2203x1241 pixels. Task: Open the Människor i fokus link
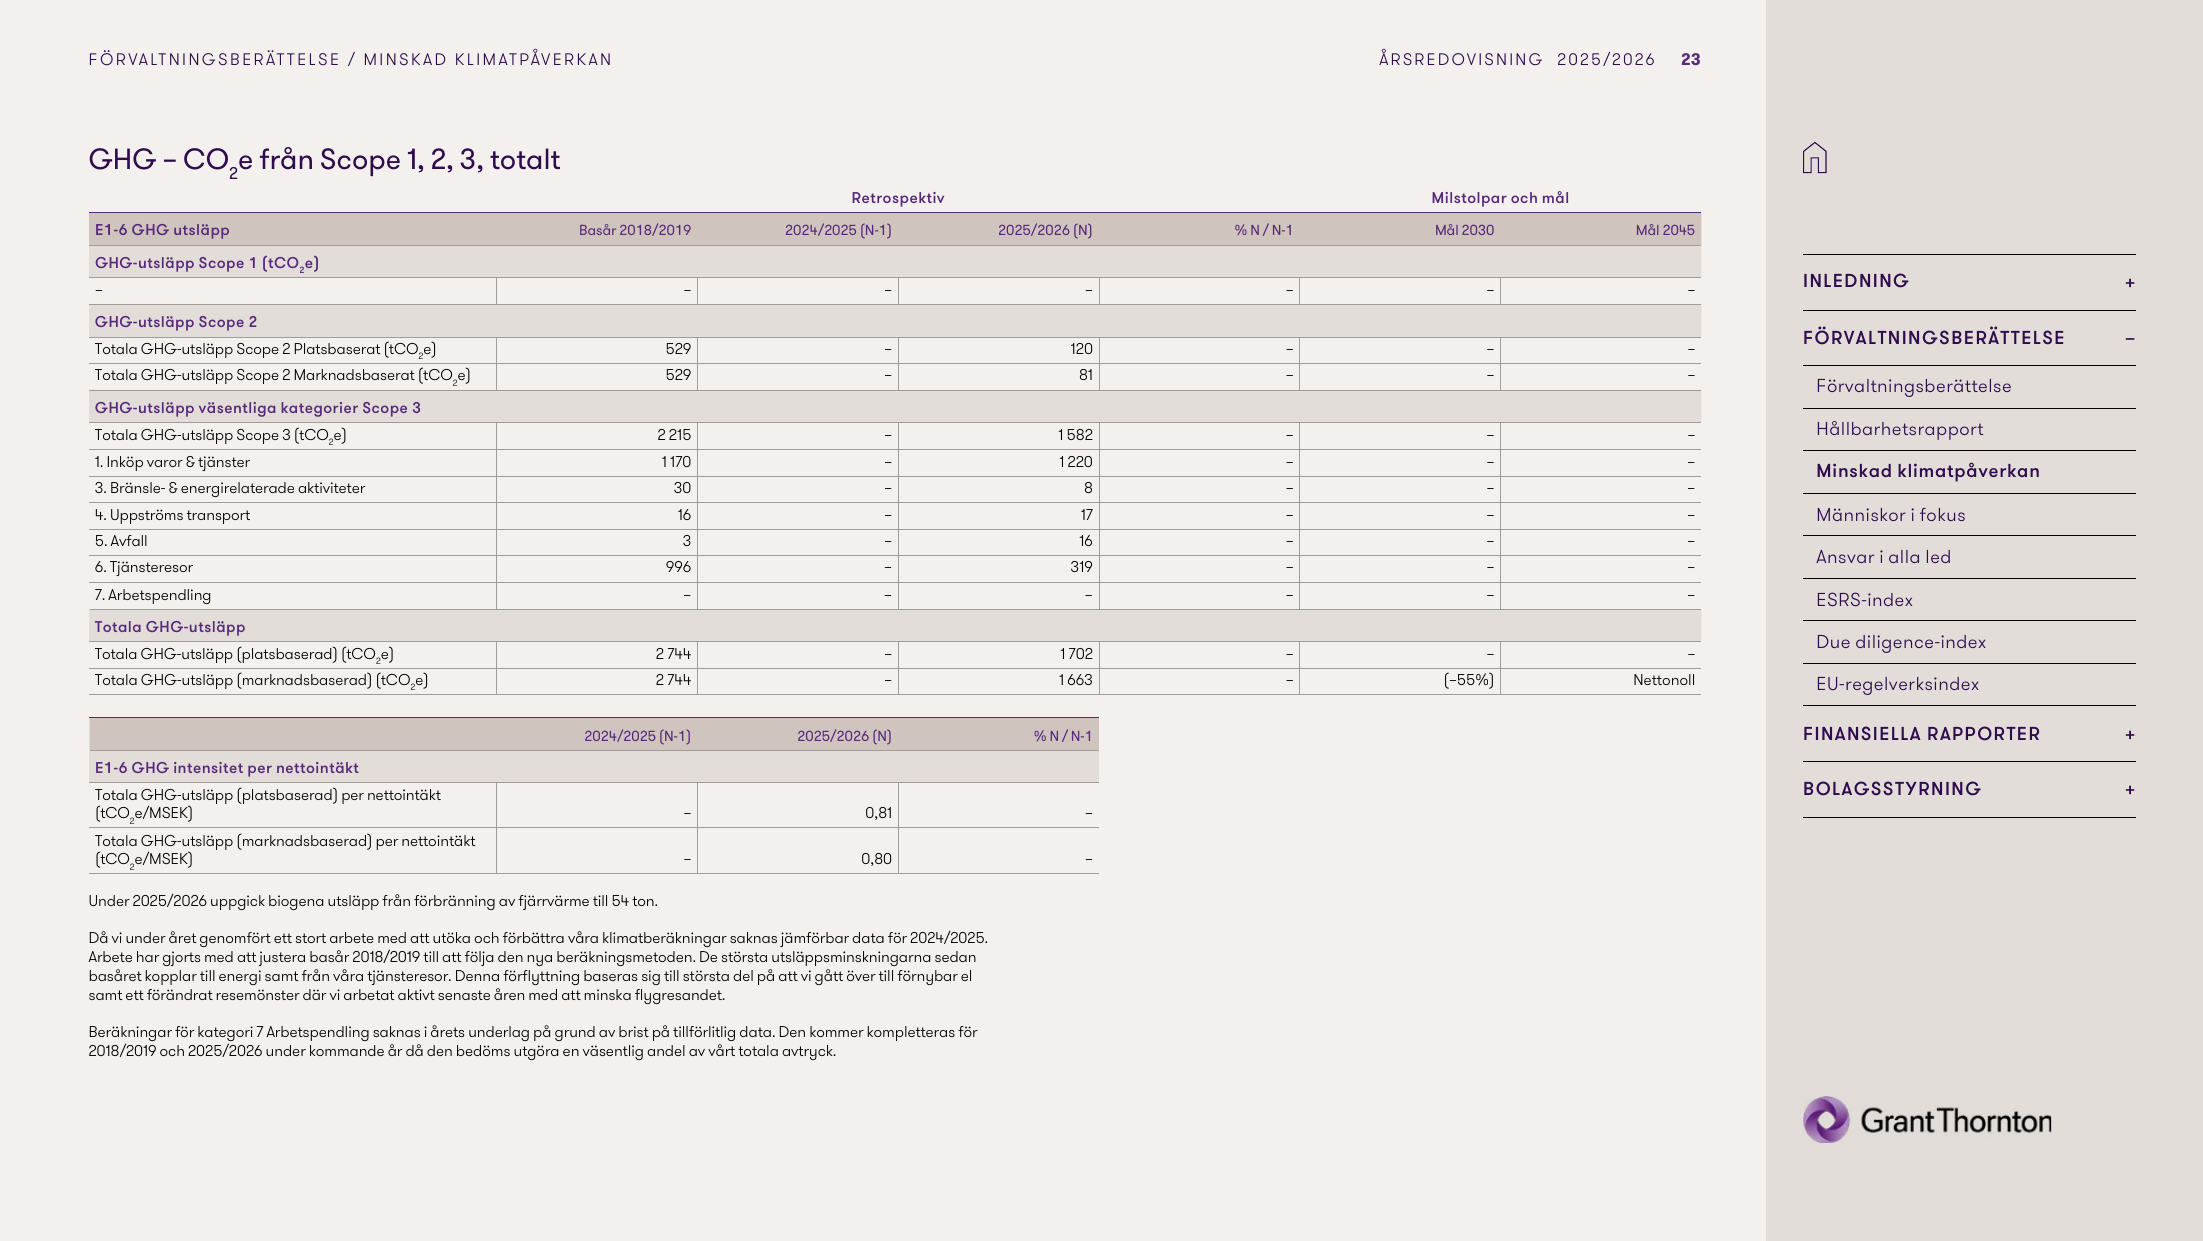pyautogui.click(x=1890, y=515)
